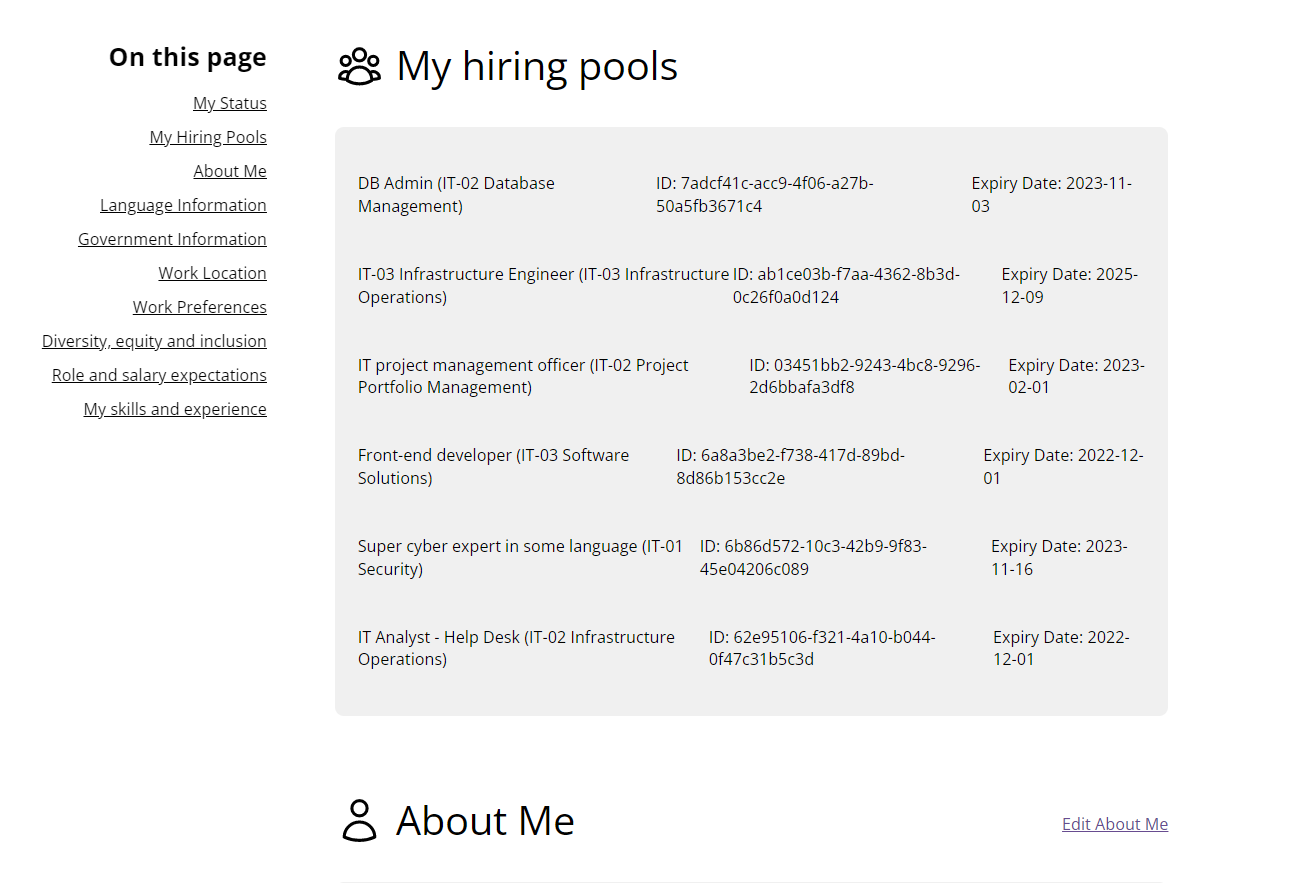Select the Front-end developer hiring pool
Screen dimensions: 1298x883
(493, 466)
